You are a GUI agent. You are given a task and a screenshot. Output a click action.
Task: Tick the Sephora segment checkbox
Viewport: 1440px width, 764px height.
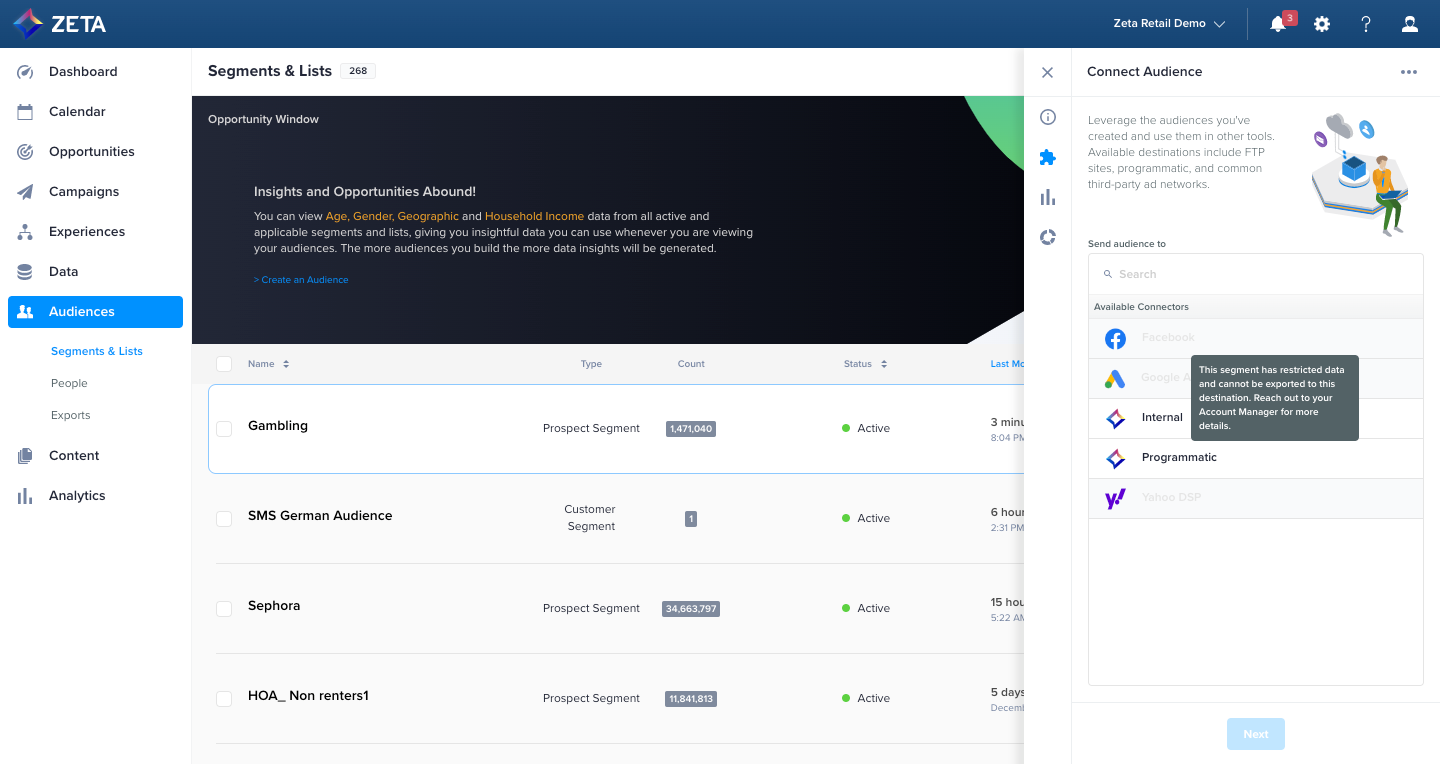pyautogui.click(x=224, y=608)
